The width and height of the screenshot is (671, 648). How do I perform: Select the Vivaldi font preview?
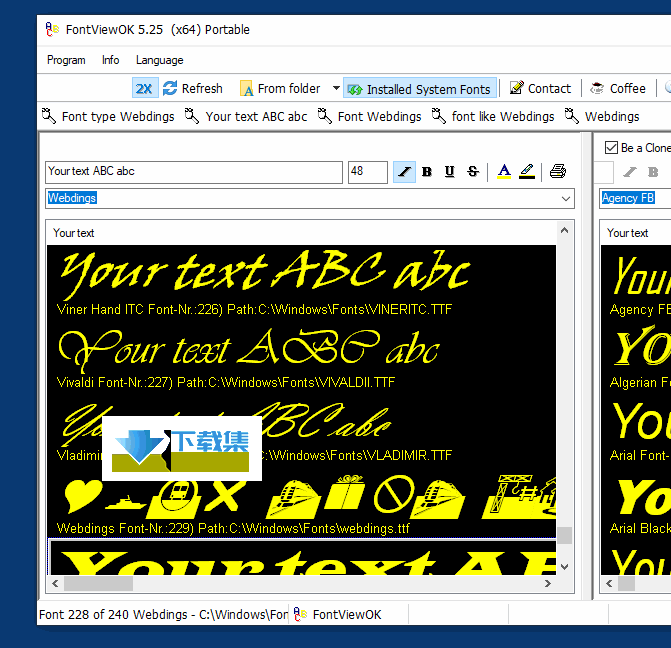pyautogui.click(x=249, y=350)
